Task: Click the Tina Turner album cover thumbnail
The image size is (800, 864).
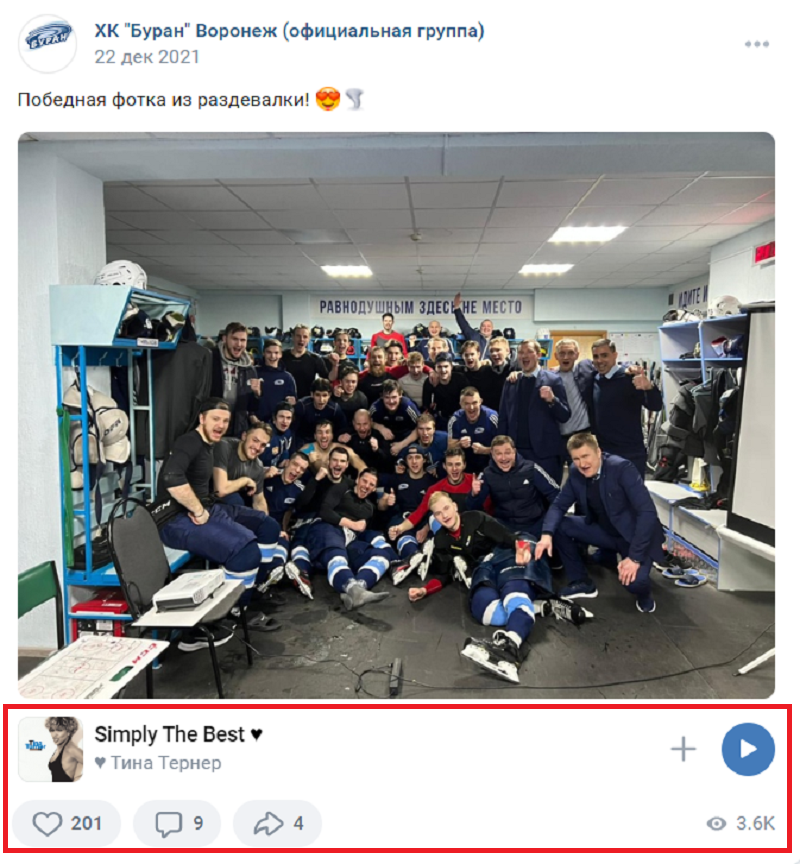Action: point(51,749)
